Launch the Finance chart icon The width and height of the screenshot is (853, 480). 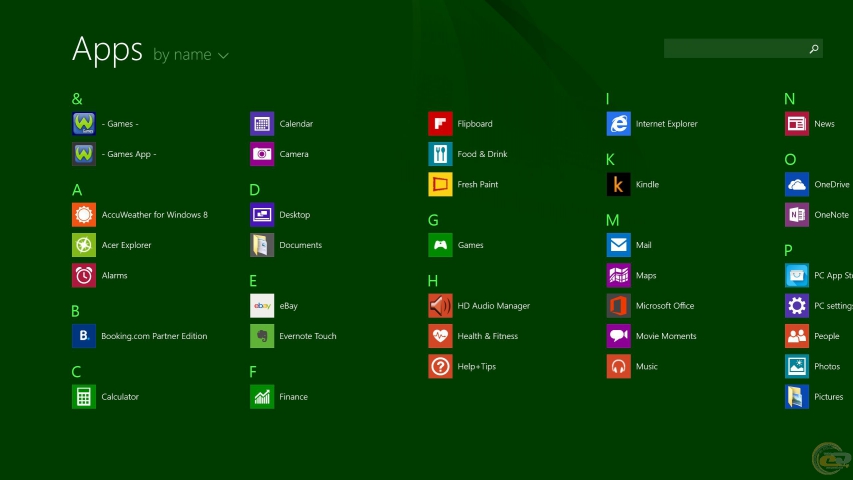coord(262,397)
